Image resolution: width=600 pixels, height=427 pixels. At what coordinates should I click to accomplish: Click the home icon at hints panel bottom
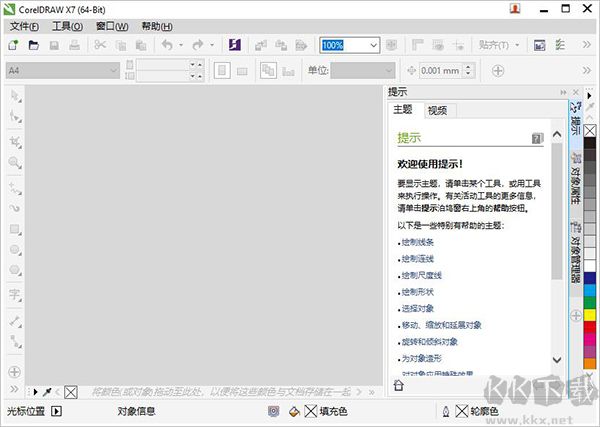398,384
